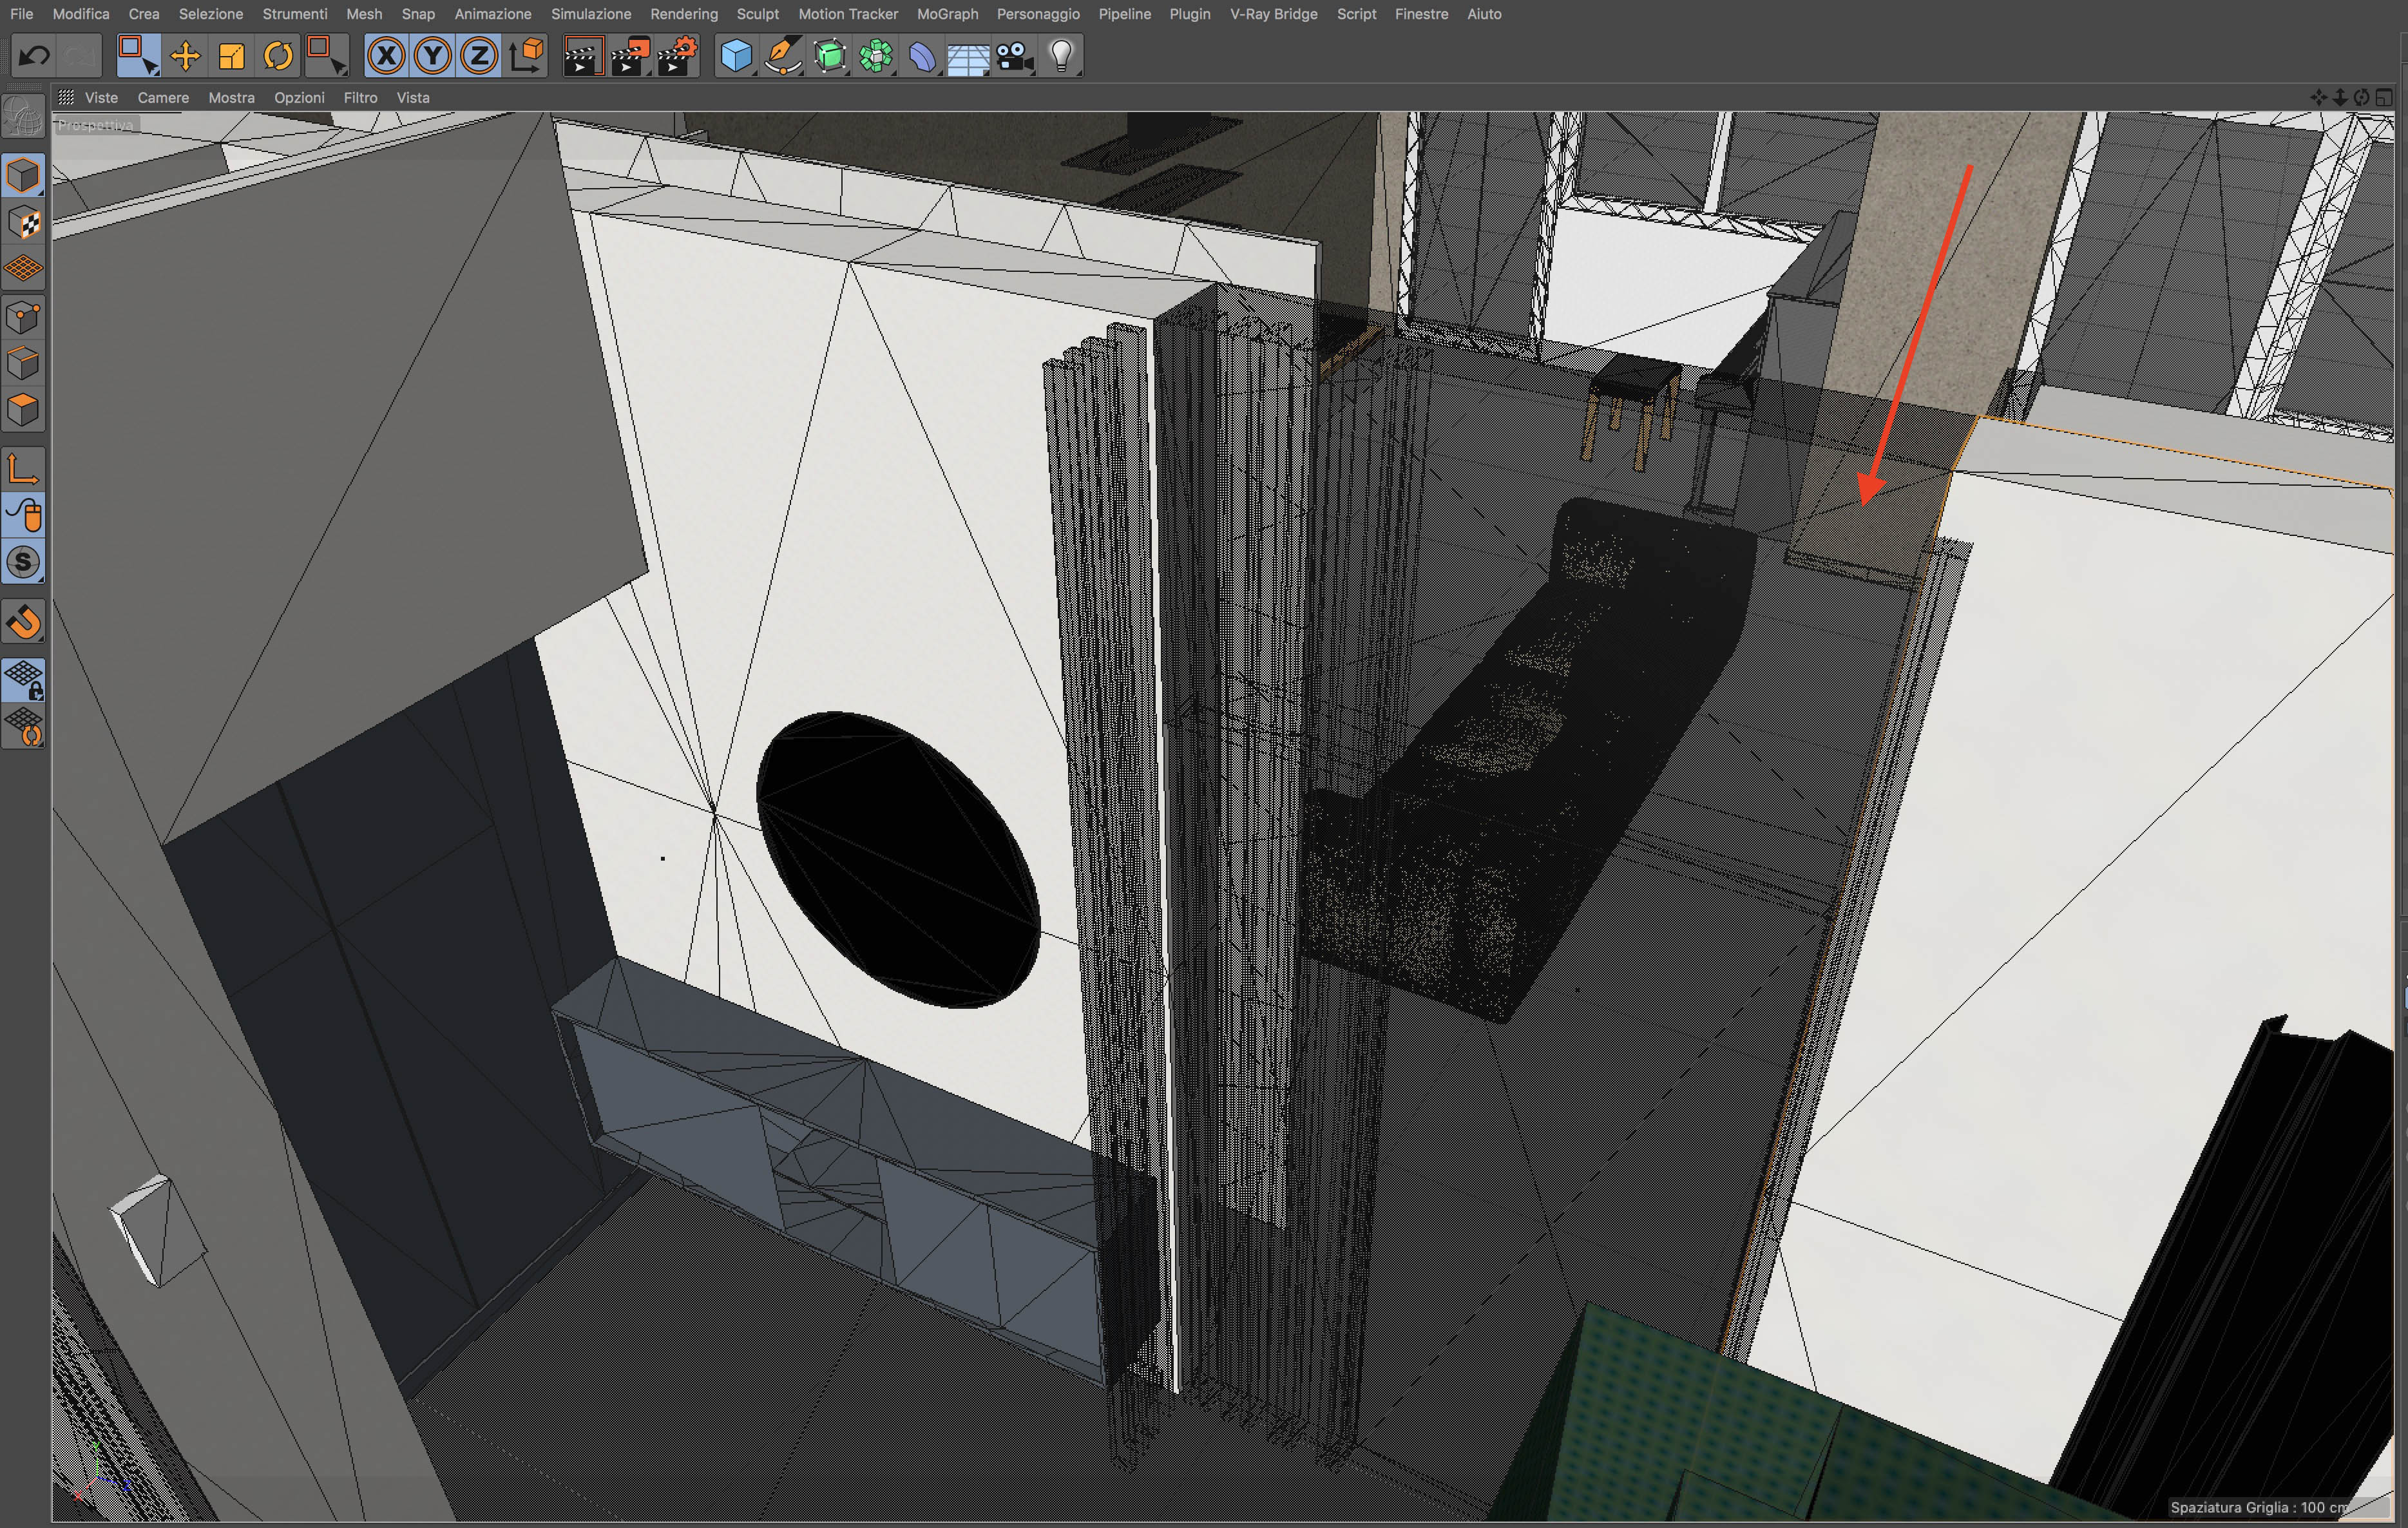Expand the Pen spline tools flyout
The width and height of the screenshot is (2408, 1528).
coord(783,56)
